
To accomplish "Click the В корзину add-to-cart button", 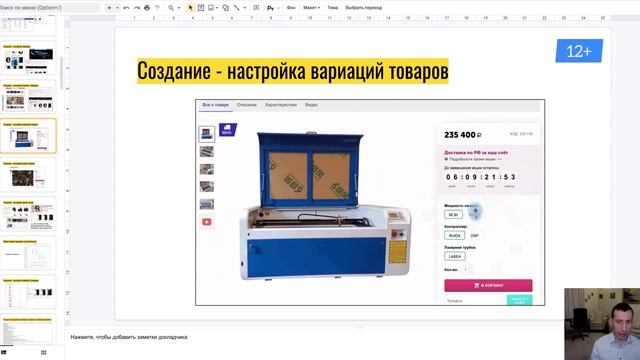I will pos(488,285).
